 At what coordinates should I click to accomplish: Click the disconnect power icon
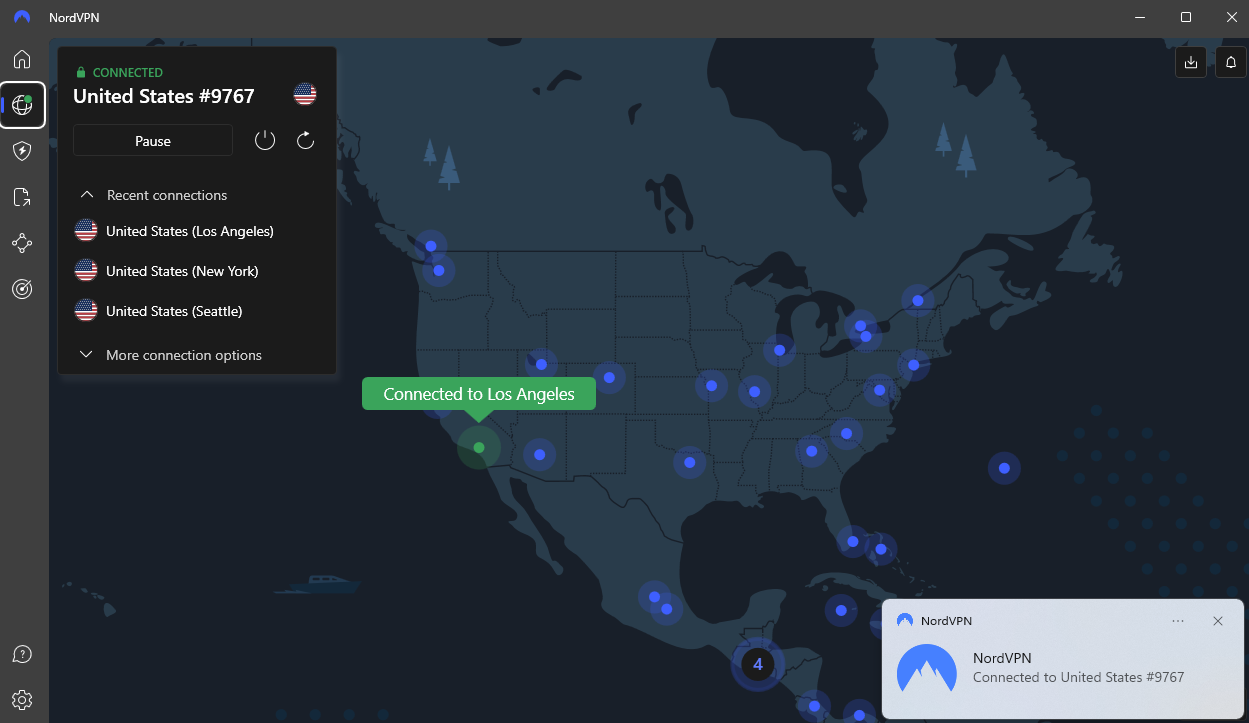tap(265, 140)
